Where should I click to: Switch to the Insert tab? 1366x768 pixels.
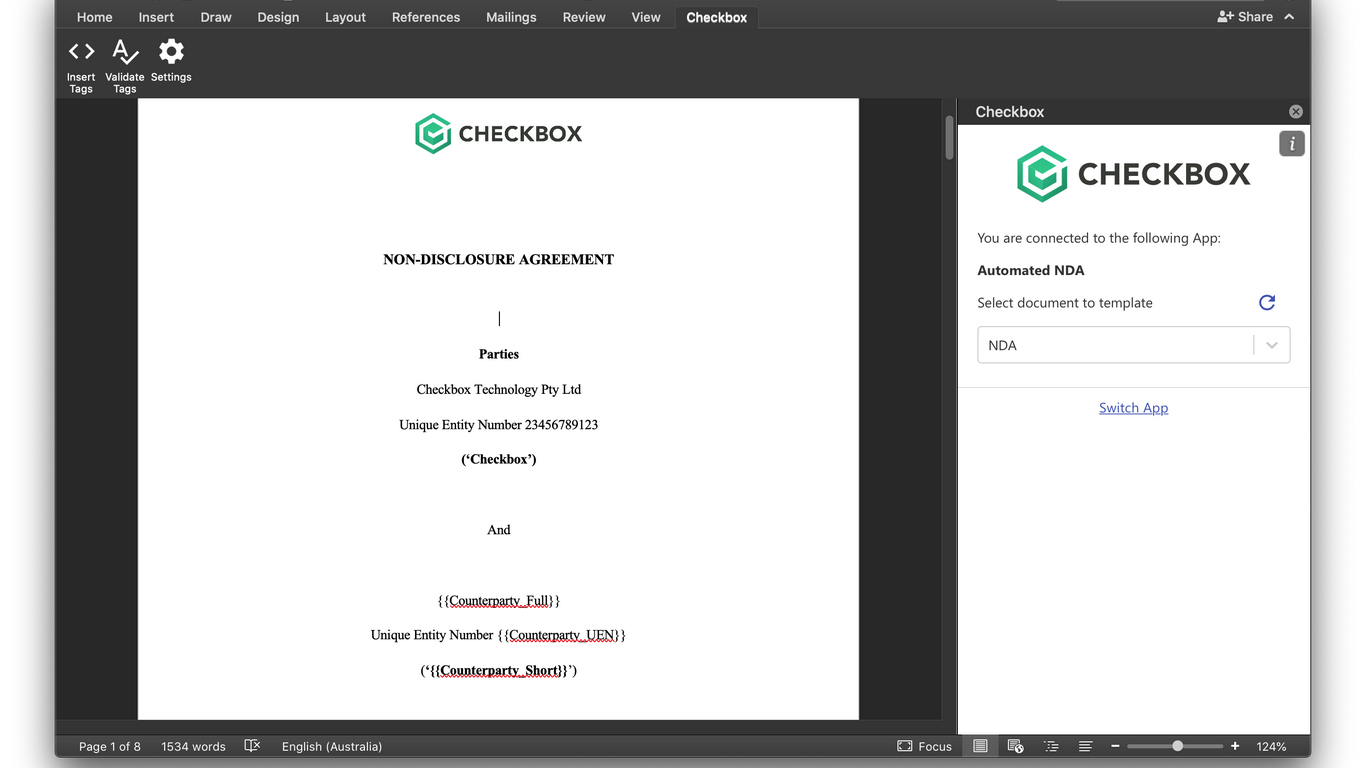(x=156, y=17)
